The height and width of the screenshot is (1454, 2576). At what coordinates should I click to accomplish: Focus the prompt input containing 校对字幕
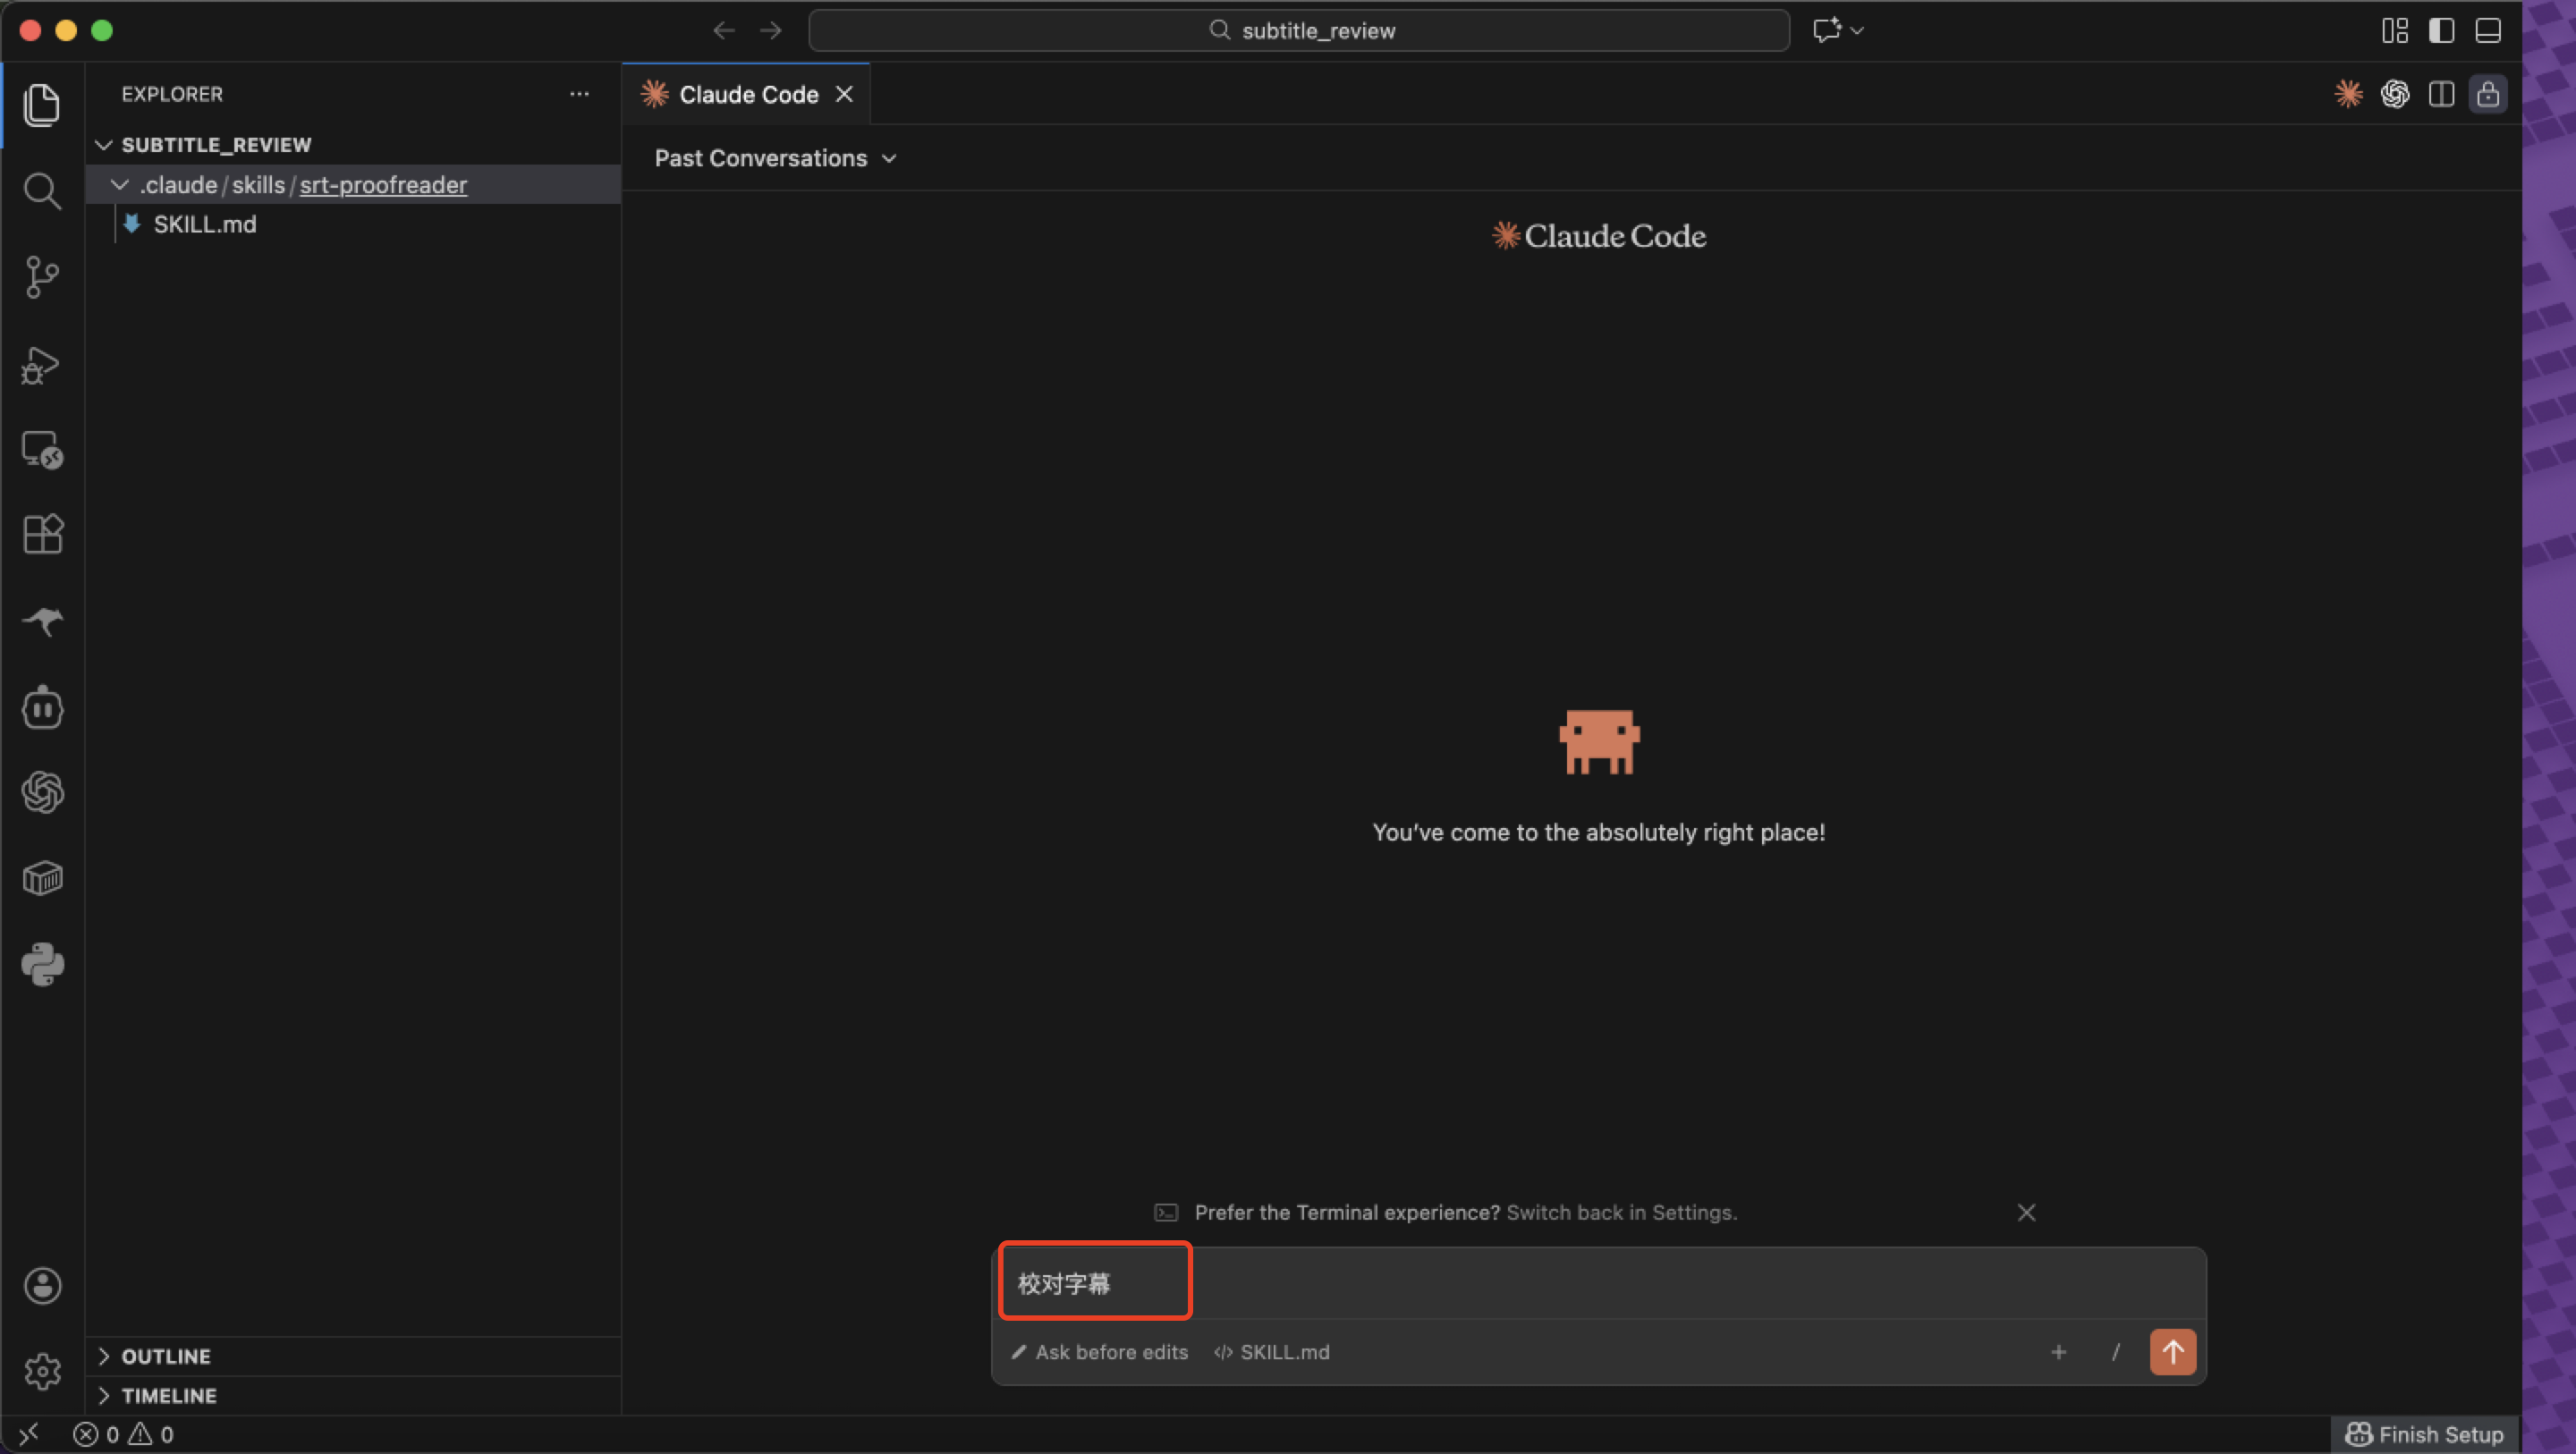pos(1598,1283)
